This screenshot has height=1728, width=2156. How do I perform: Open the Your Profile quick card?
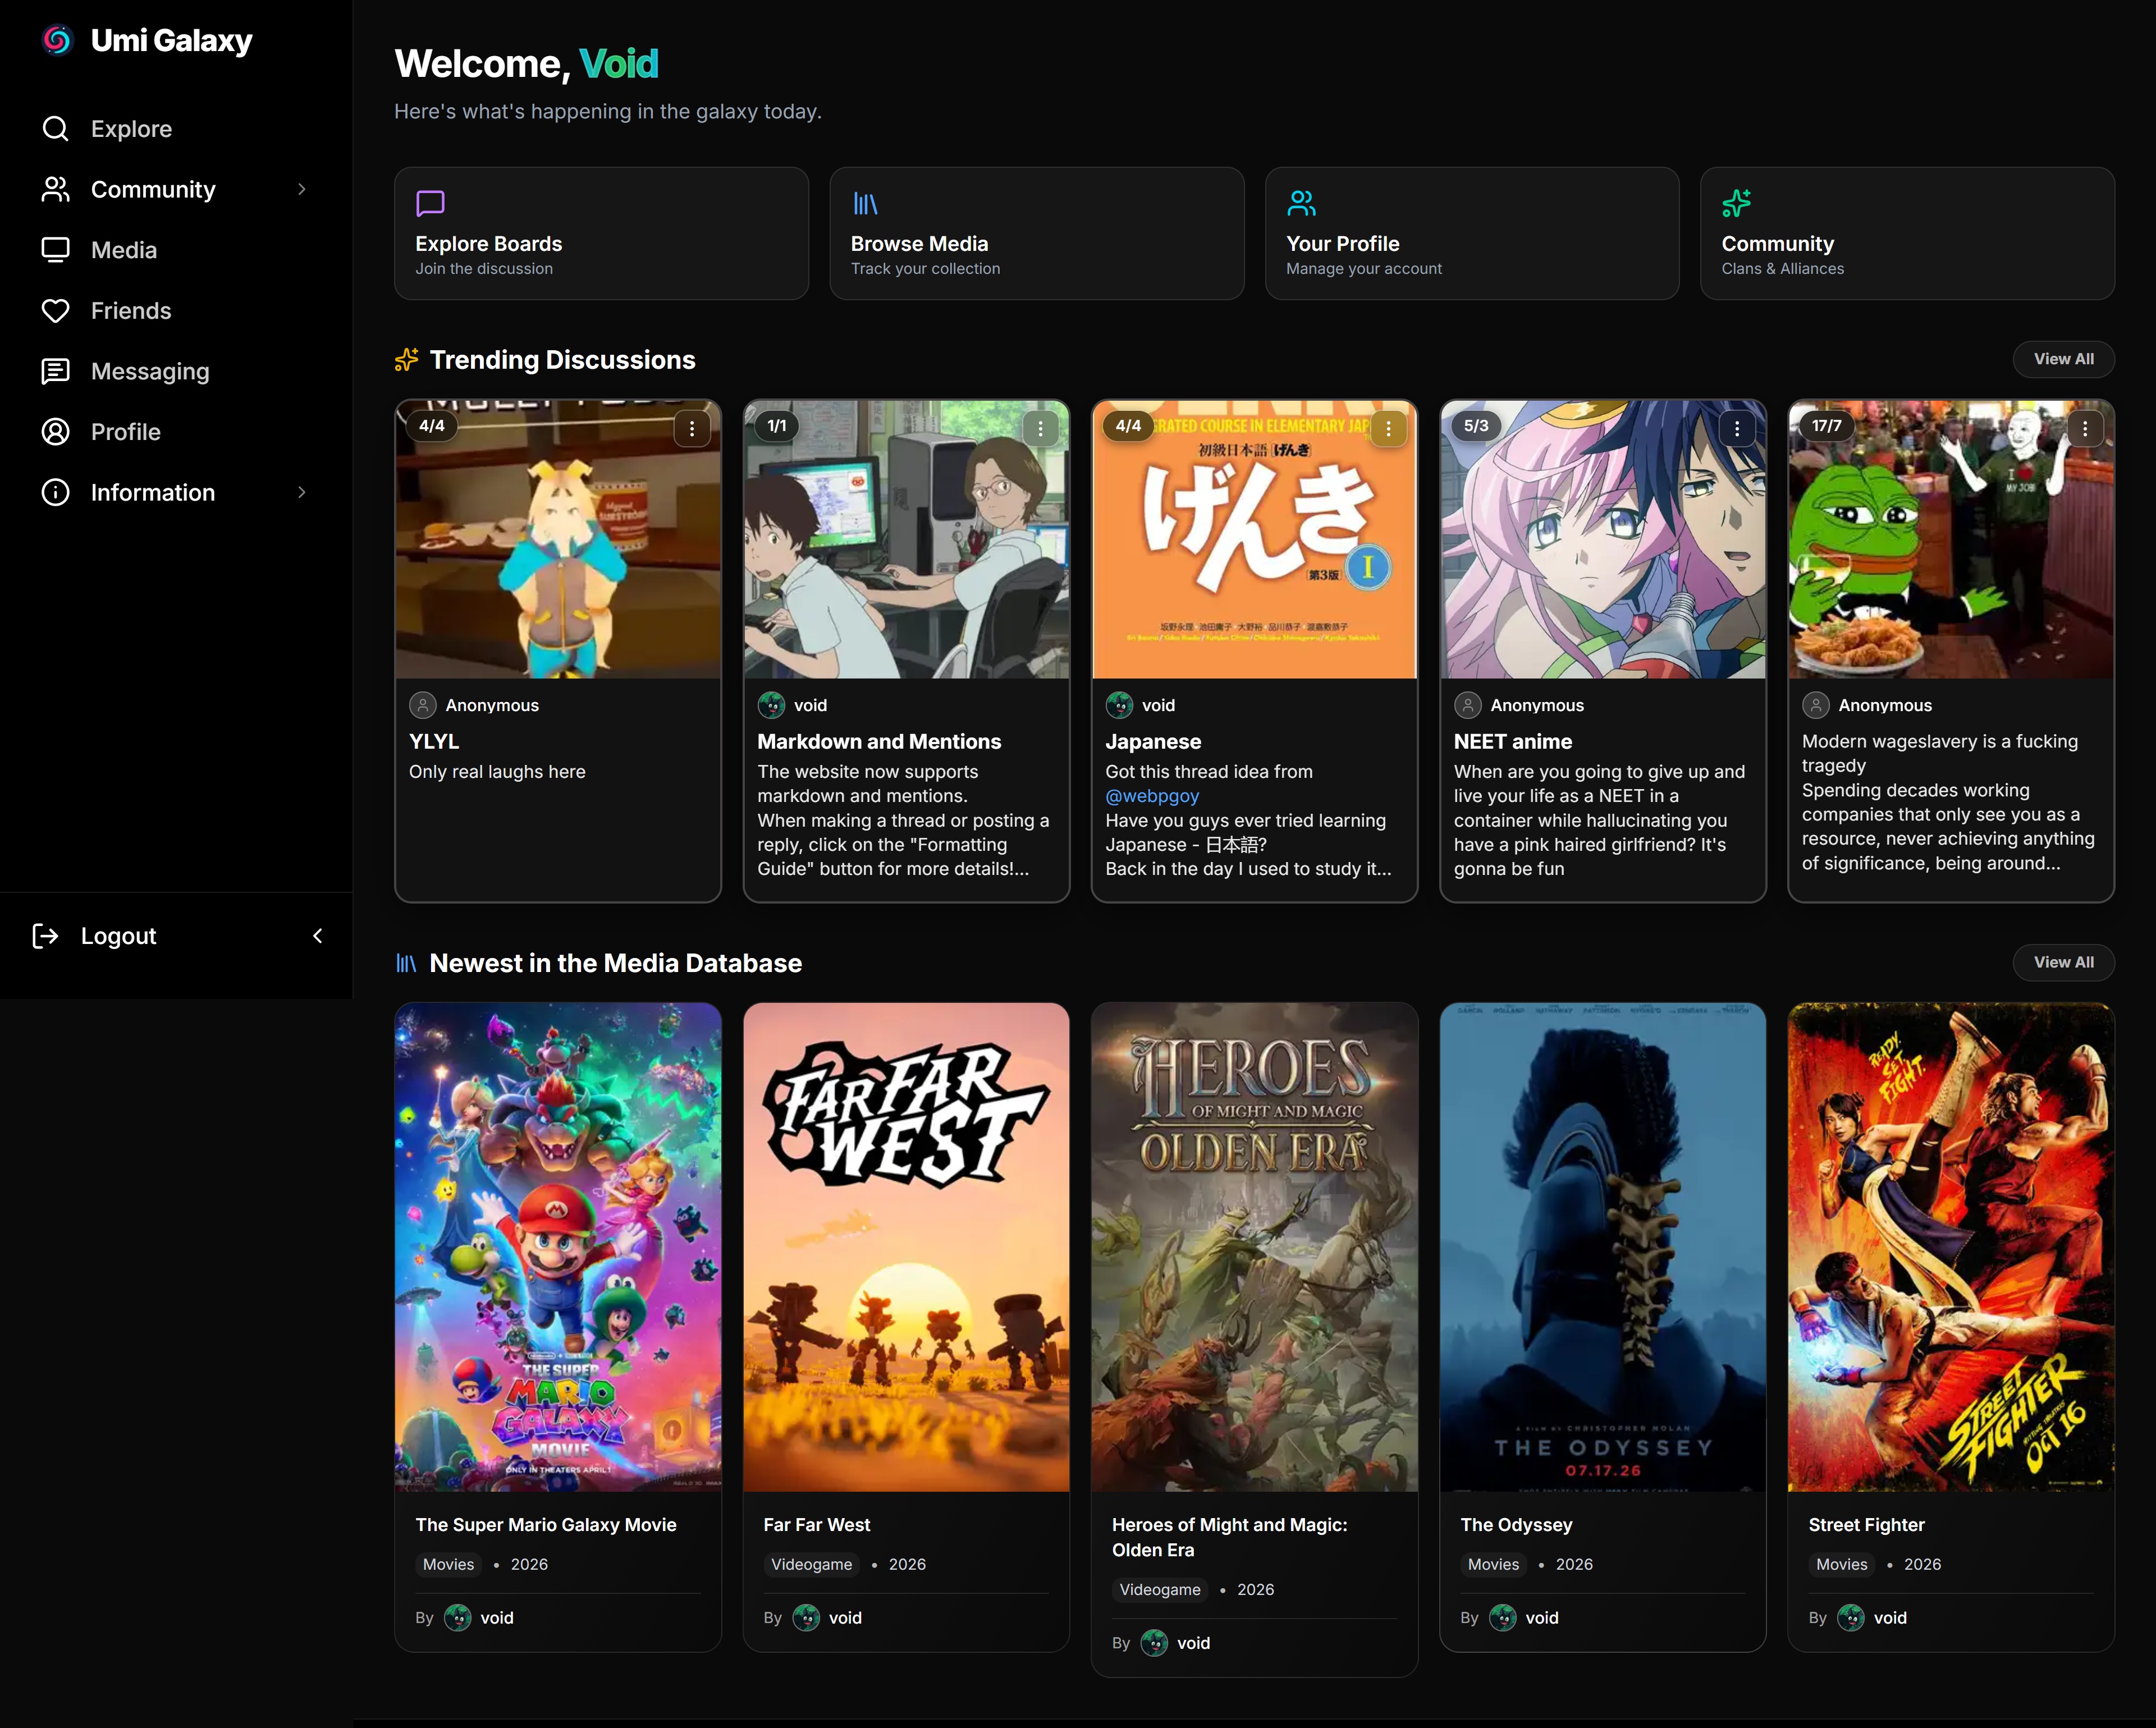tap(1472, 233)
